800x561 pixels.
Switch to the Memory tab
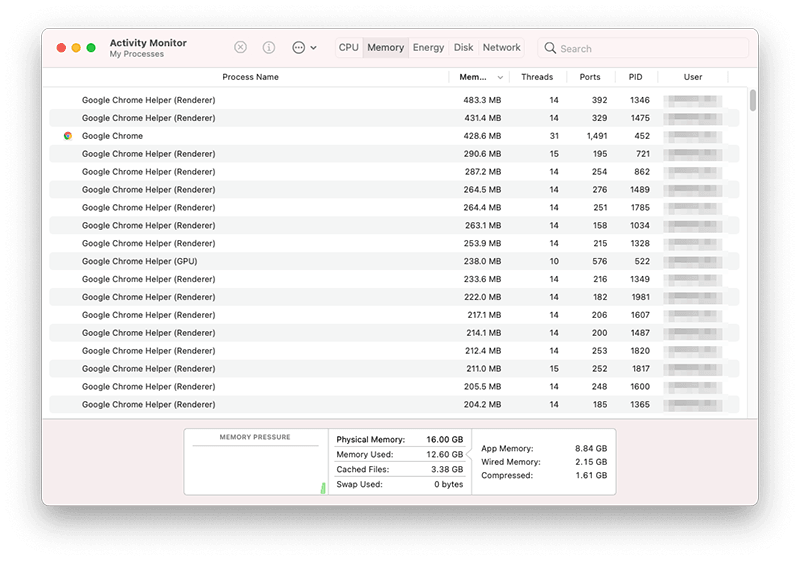[x=386, y=47]
